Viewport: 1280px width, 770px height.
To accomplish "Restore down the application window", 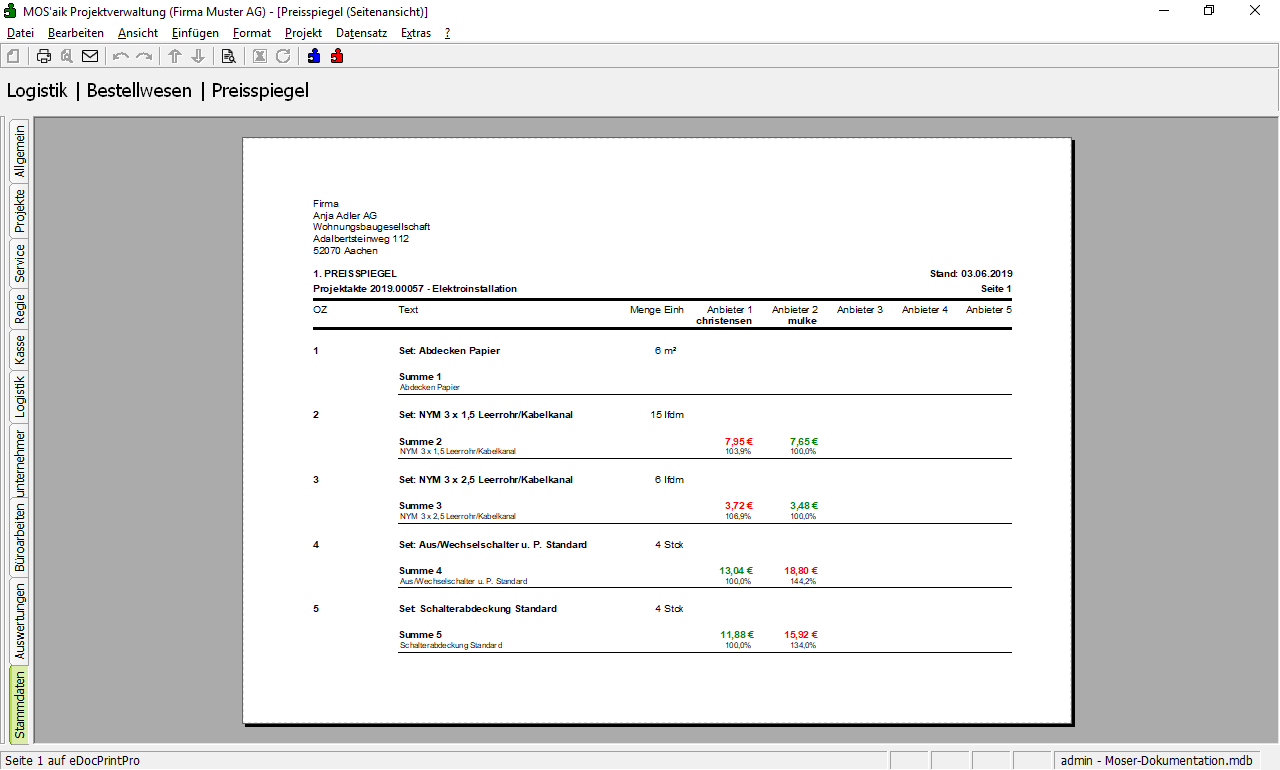I will point(1209,11).
